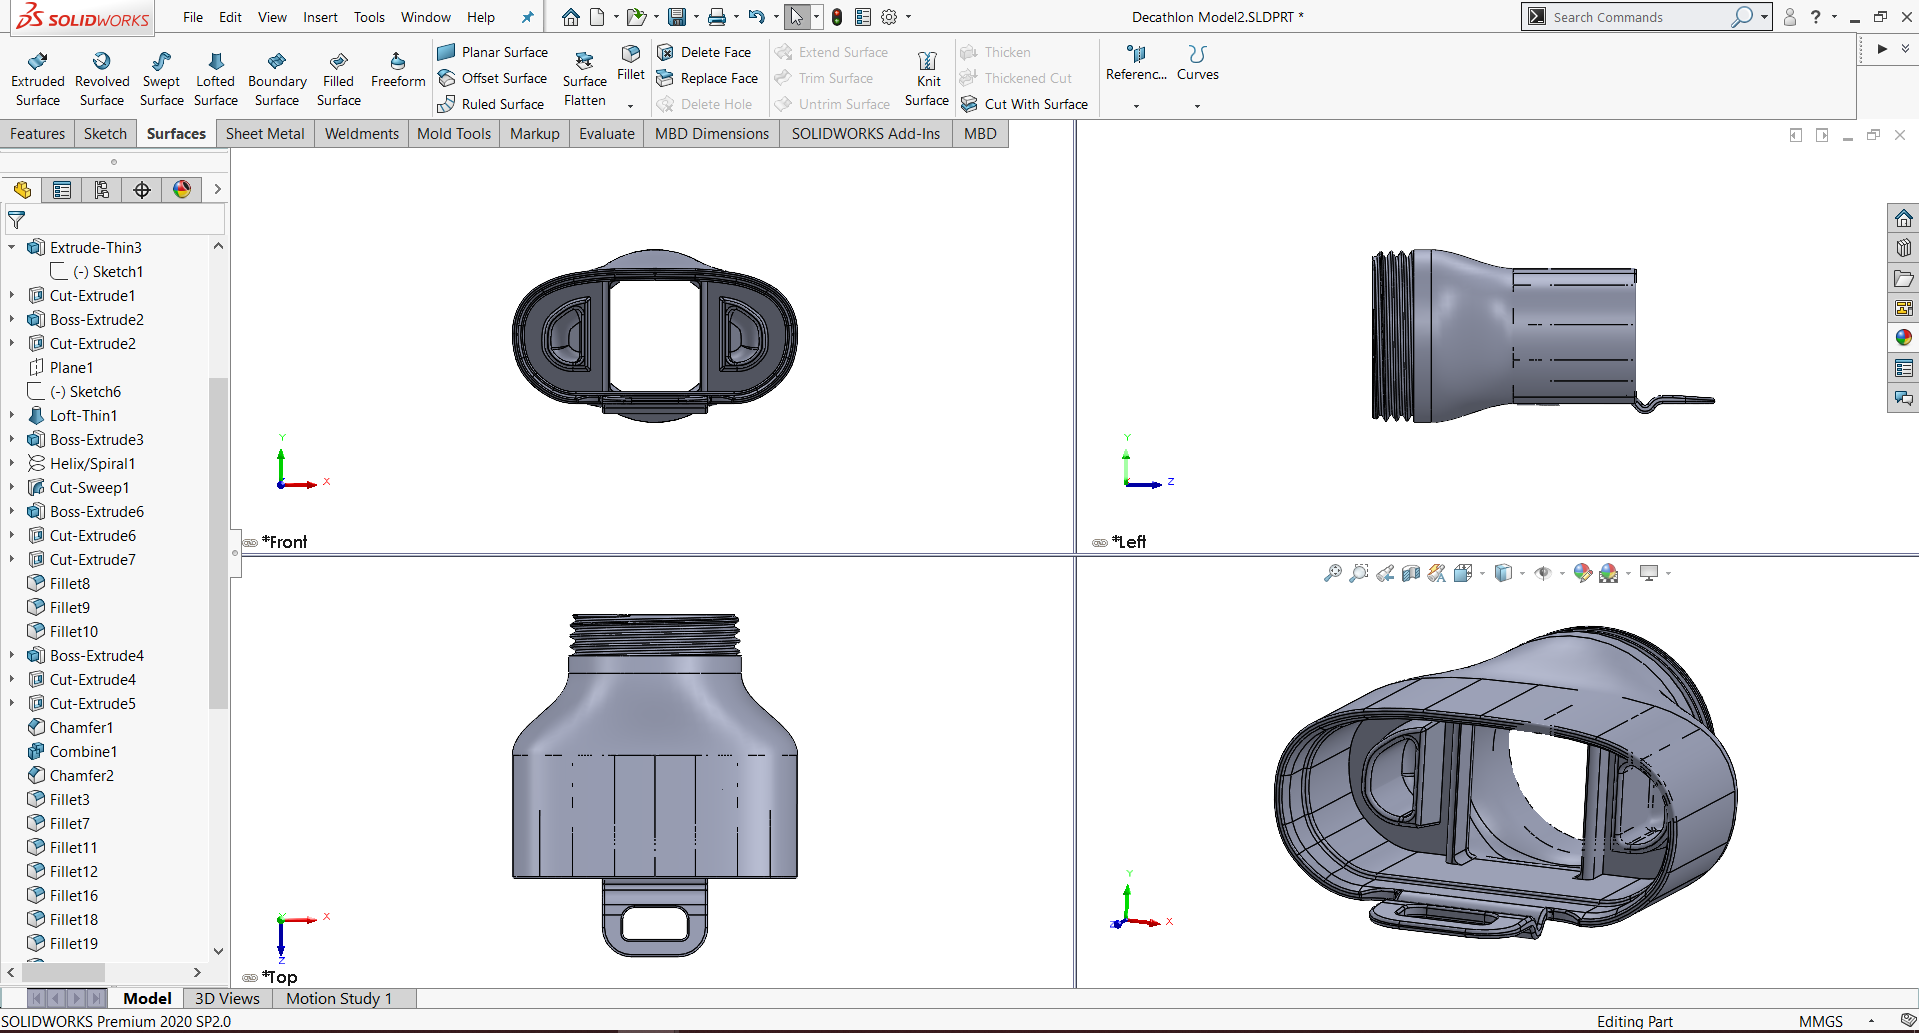This screenshot has height=1033, width=1919.
Task: Click the Zoom to Fit icon
Action: click(1332, 573)
